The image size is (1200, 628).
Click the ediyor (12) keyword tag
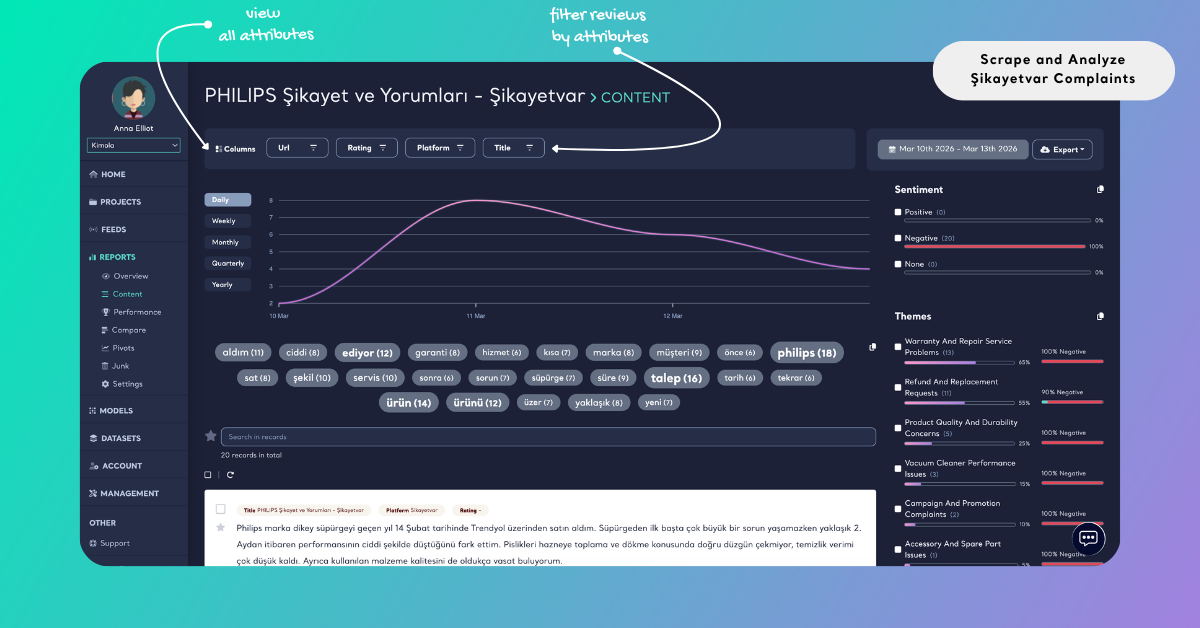(367, 352)
